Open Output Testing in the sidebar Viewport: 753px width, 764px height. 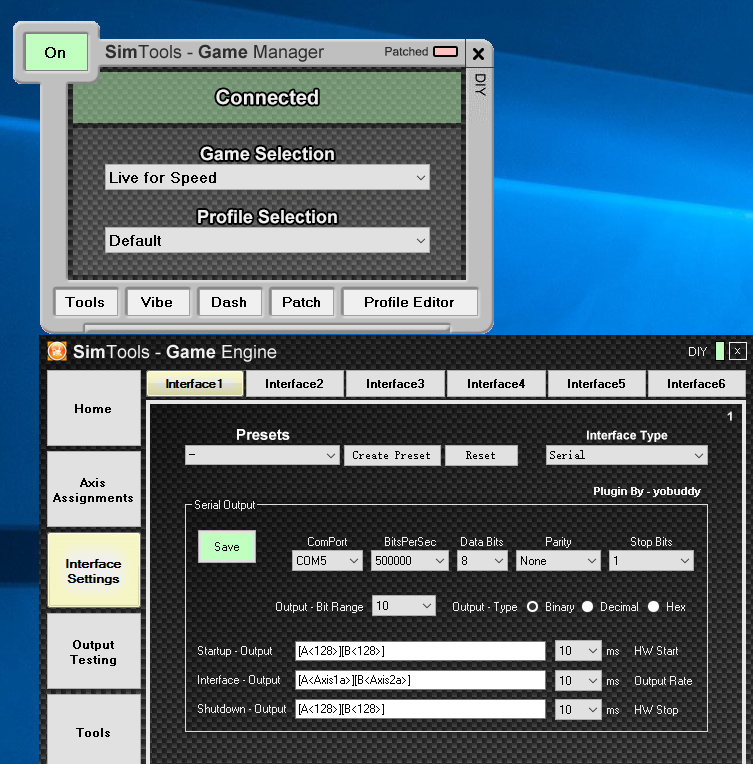point(93,651)
